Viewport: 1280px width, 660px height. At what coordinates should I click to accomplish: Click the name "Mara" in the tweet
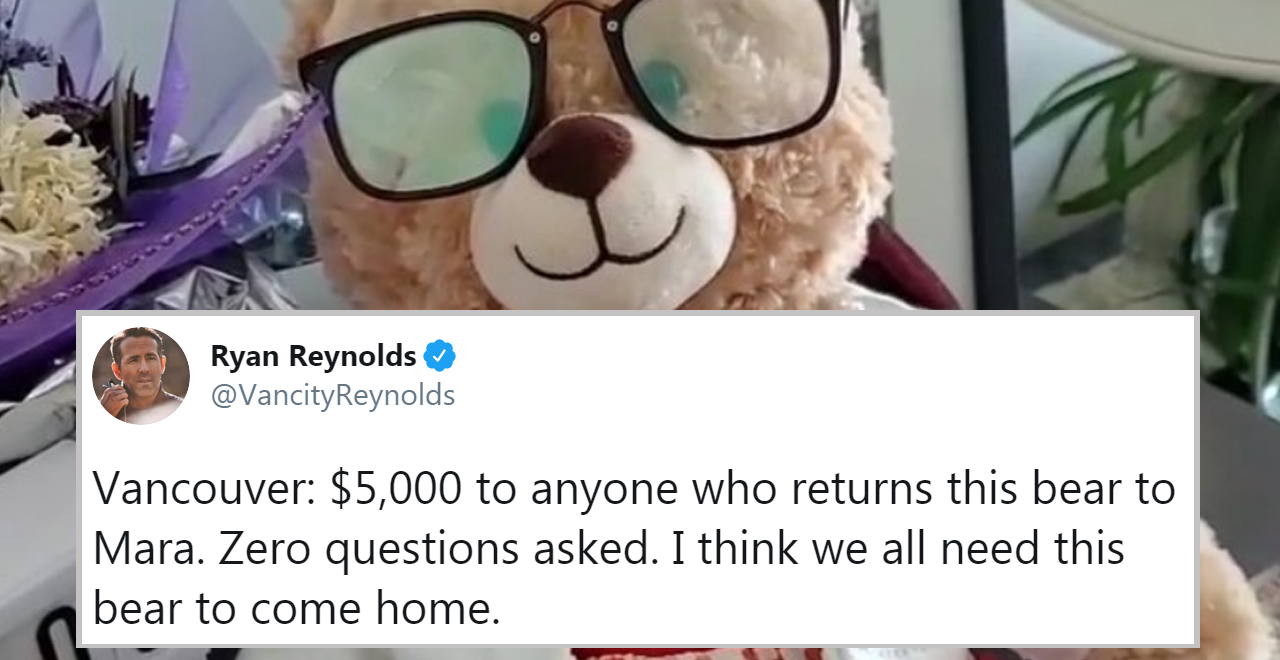pyautogui.click(x=141, y=549)
